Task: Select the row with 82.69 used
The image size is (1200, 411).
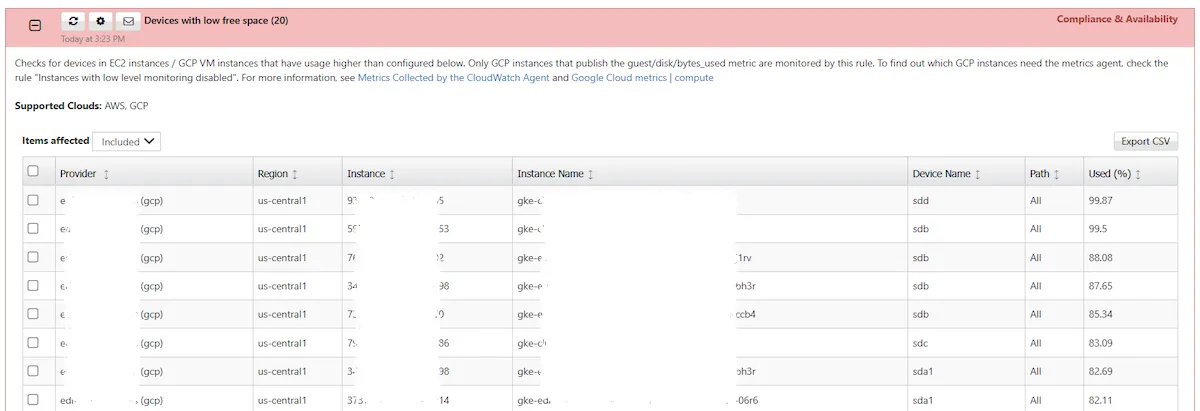Action: coord(33,371)
